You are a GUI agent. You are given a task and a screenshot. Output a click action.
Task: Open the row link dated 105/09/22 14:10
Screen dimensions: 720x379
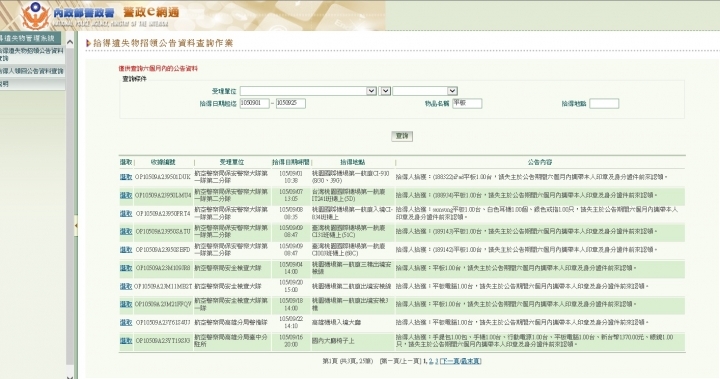126,322
